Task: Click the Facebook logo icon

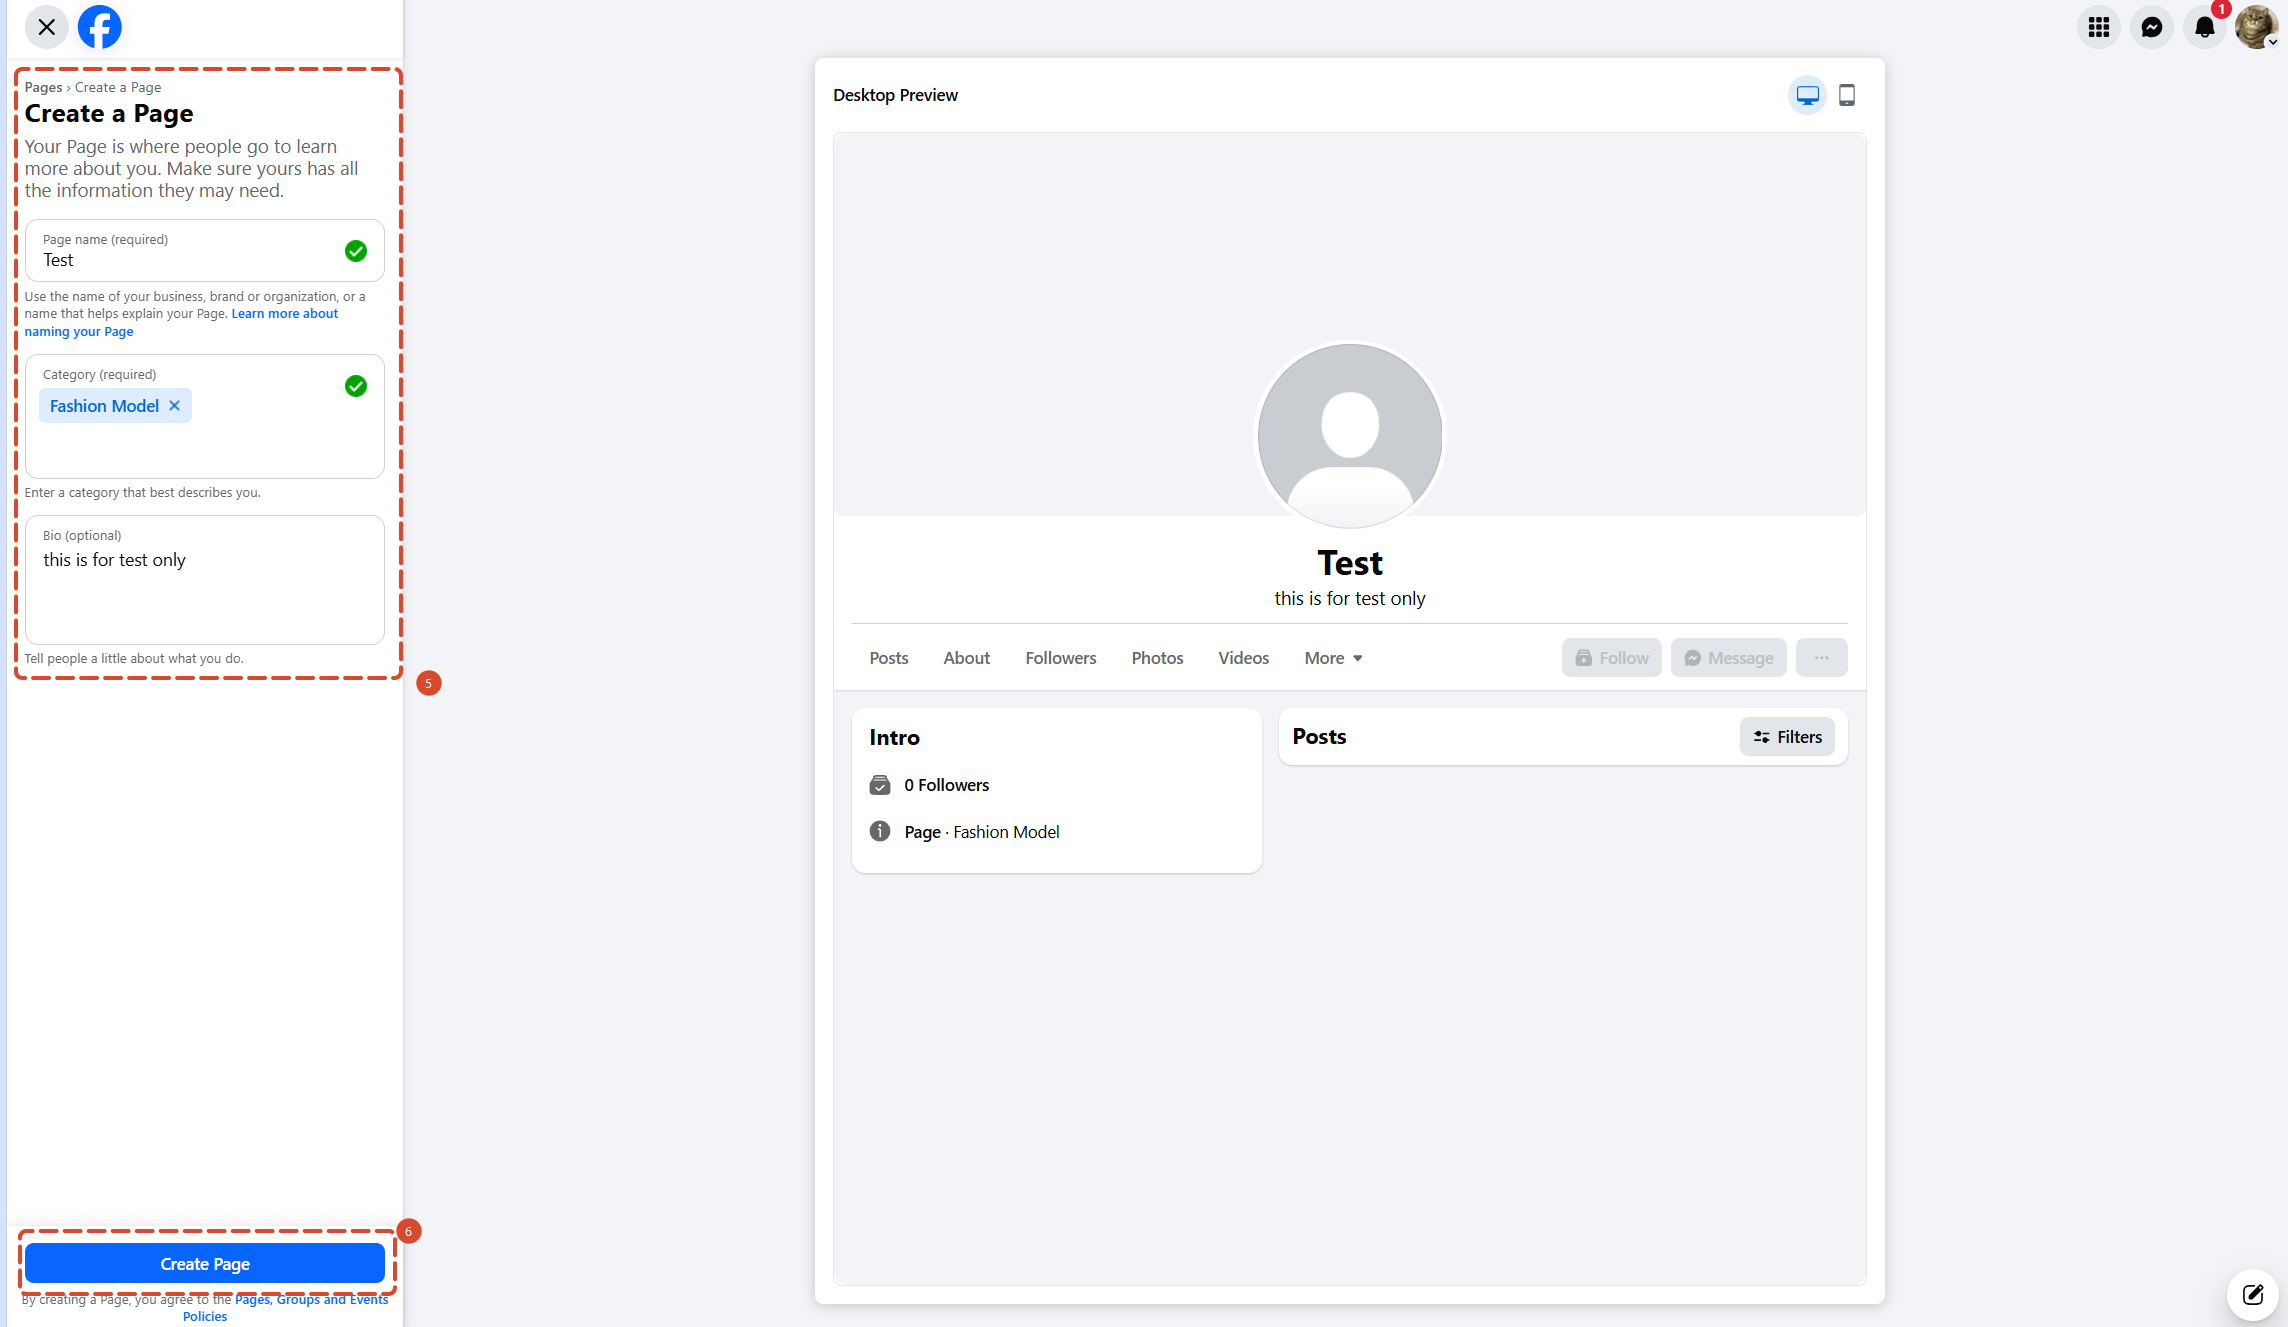Action: 100,27
